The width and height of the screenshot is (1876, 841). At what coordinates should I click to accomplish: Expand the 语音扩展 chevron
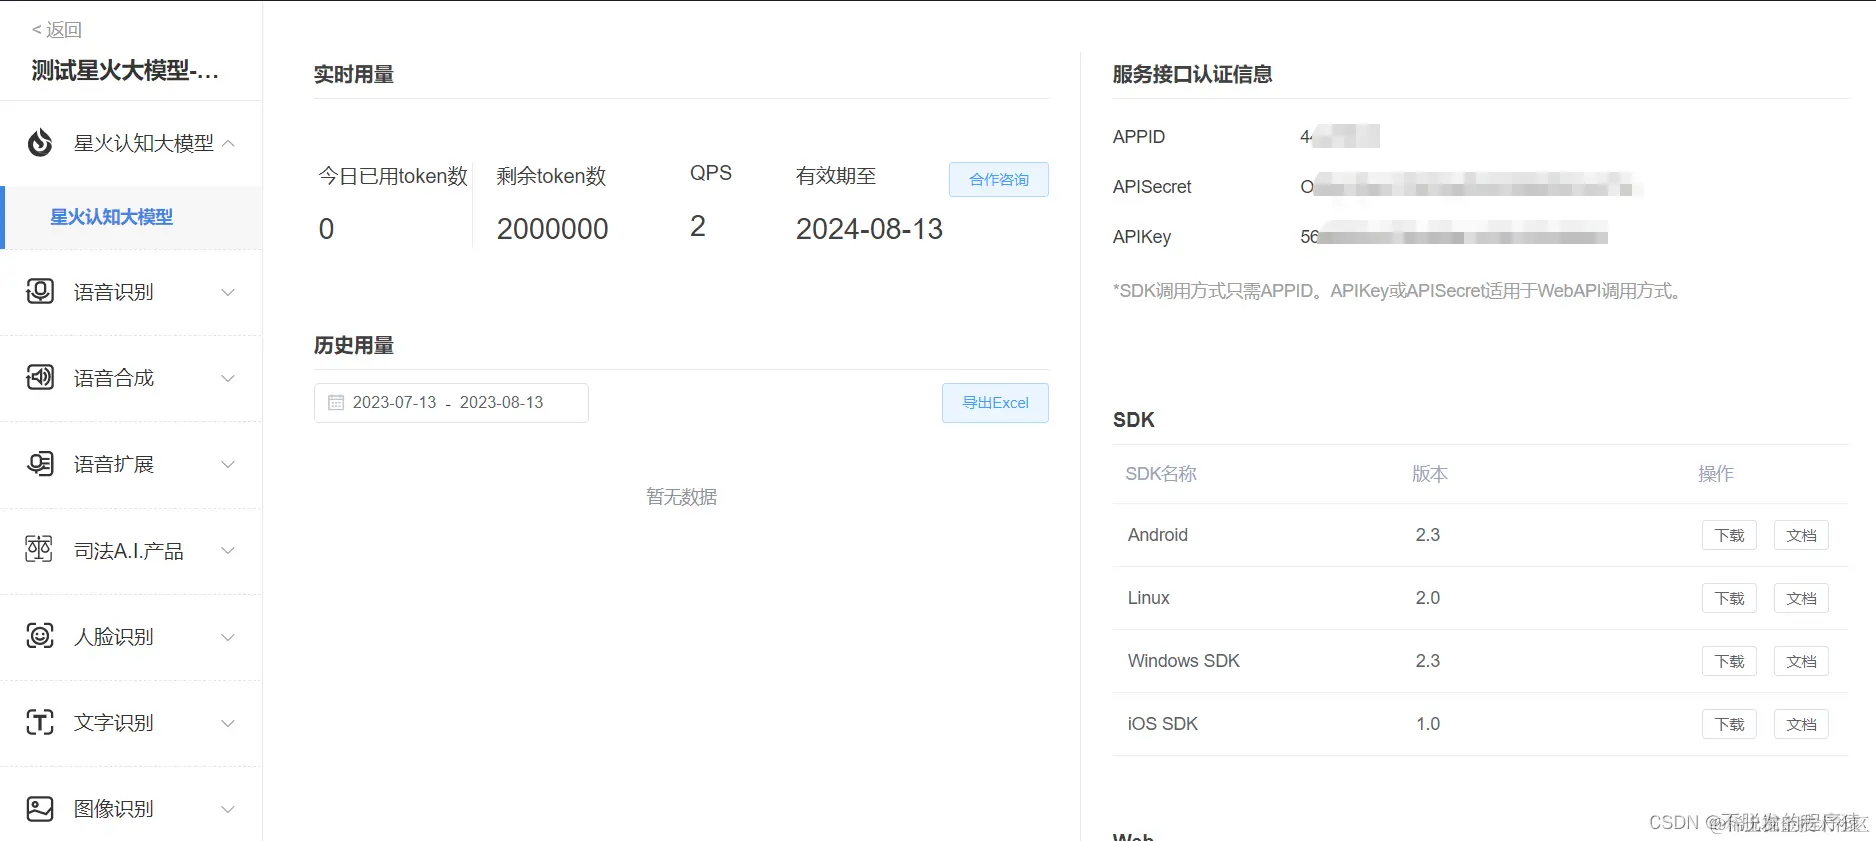(228, 464)
